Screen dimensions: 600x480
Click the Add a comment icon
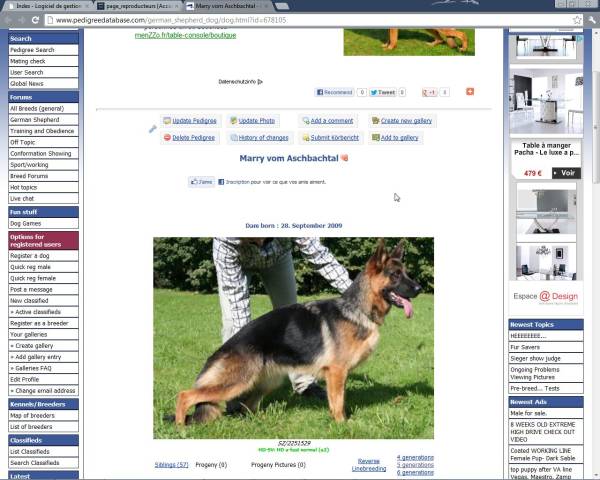pos(304,121)
